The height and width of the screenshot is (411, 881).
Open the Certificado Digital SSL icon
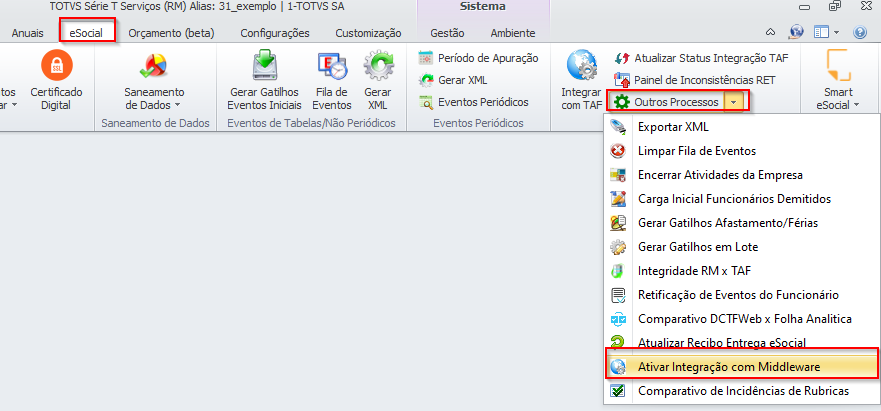click(57, 65)
